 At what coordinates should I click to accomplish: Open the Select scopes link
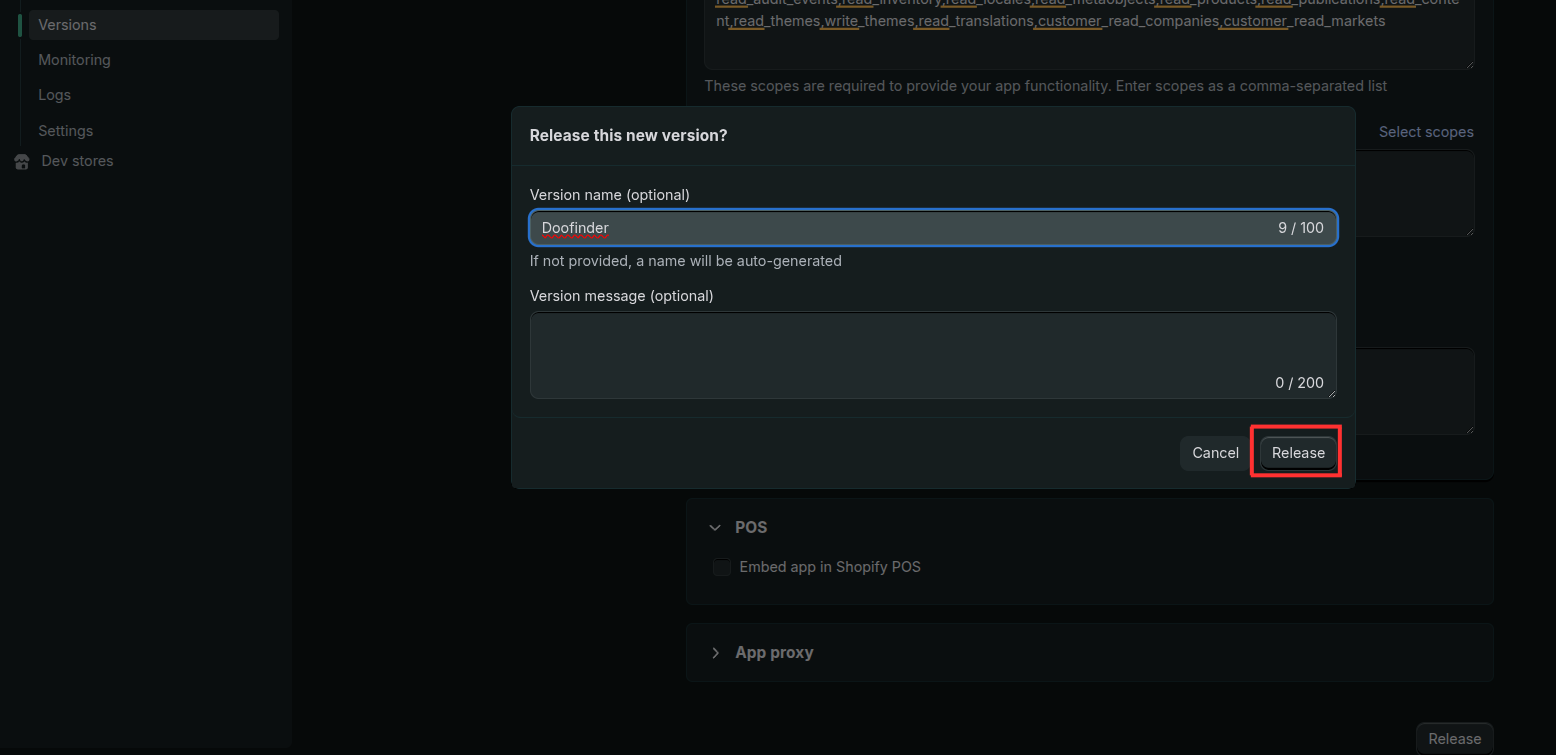(x=1425, y=131)
